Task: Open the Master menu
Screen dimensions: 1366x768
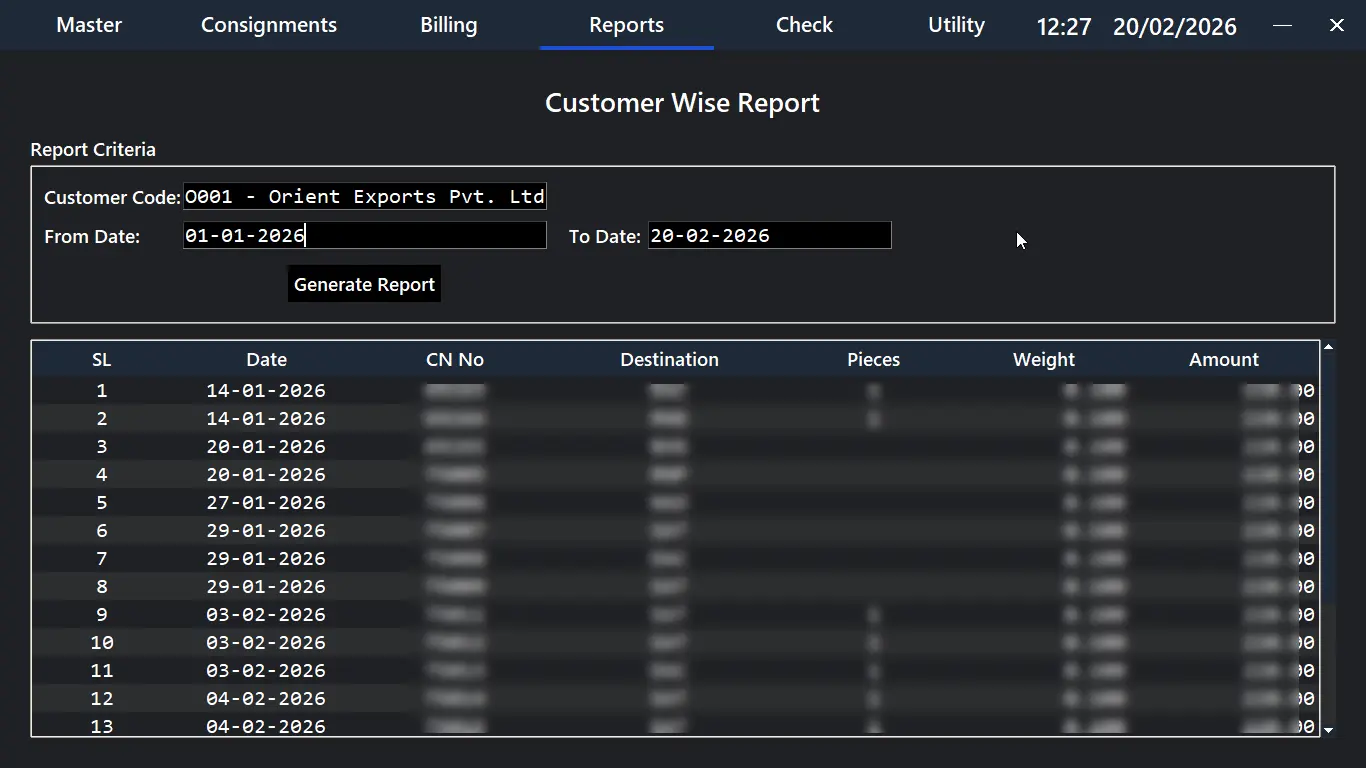Action: (x=89, y=25)
